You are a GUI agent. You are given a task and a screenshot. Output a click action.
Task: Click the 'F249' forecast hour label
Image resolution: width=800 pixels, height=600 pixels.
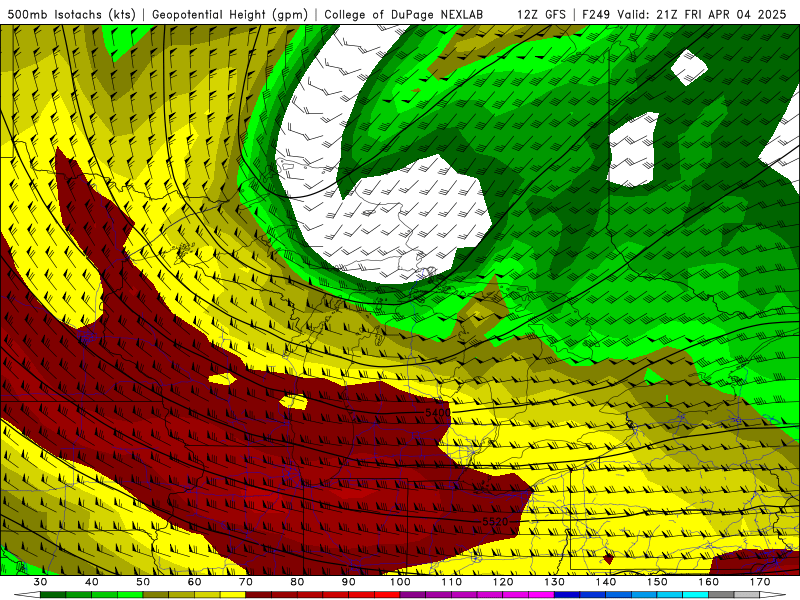pyautogui.click(x=596, y=14)
